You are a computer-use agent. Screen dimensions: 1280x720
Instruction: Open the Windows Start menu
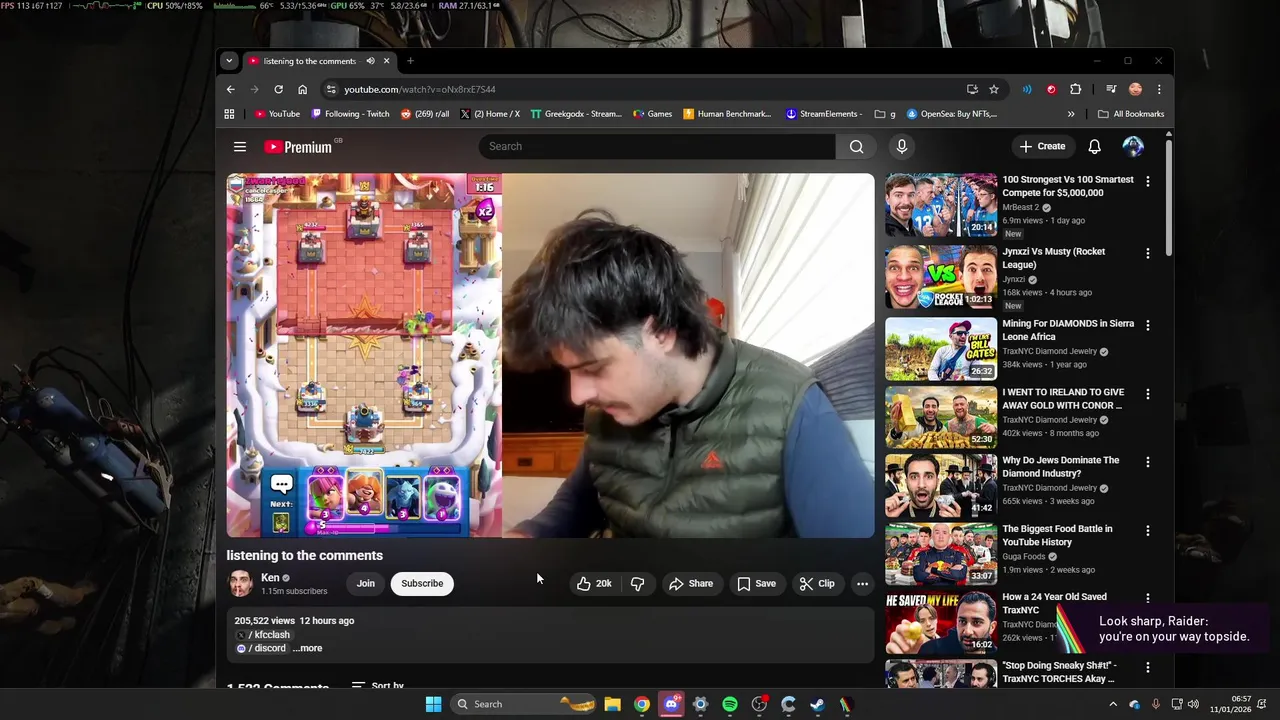tap(433, 704)
